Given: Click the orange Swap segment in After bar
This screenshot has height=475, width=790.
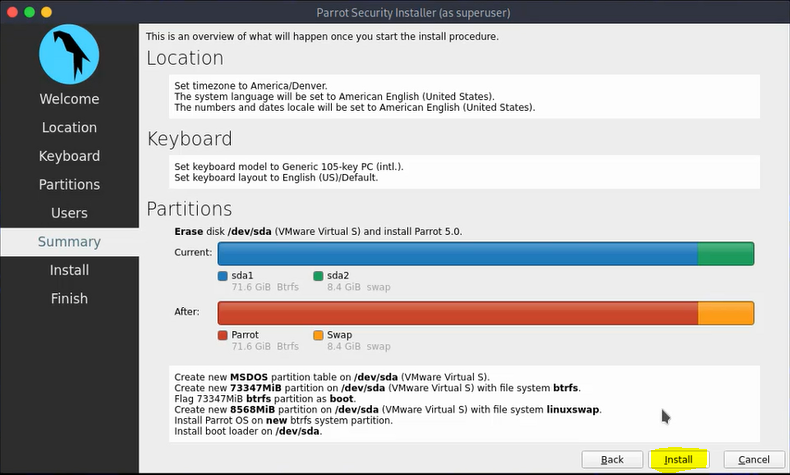Looking at the screenshot, I should [x=726, y=313].
